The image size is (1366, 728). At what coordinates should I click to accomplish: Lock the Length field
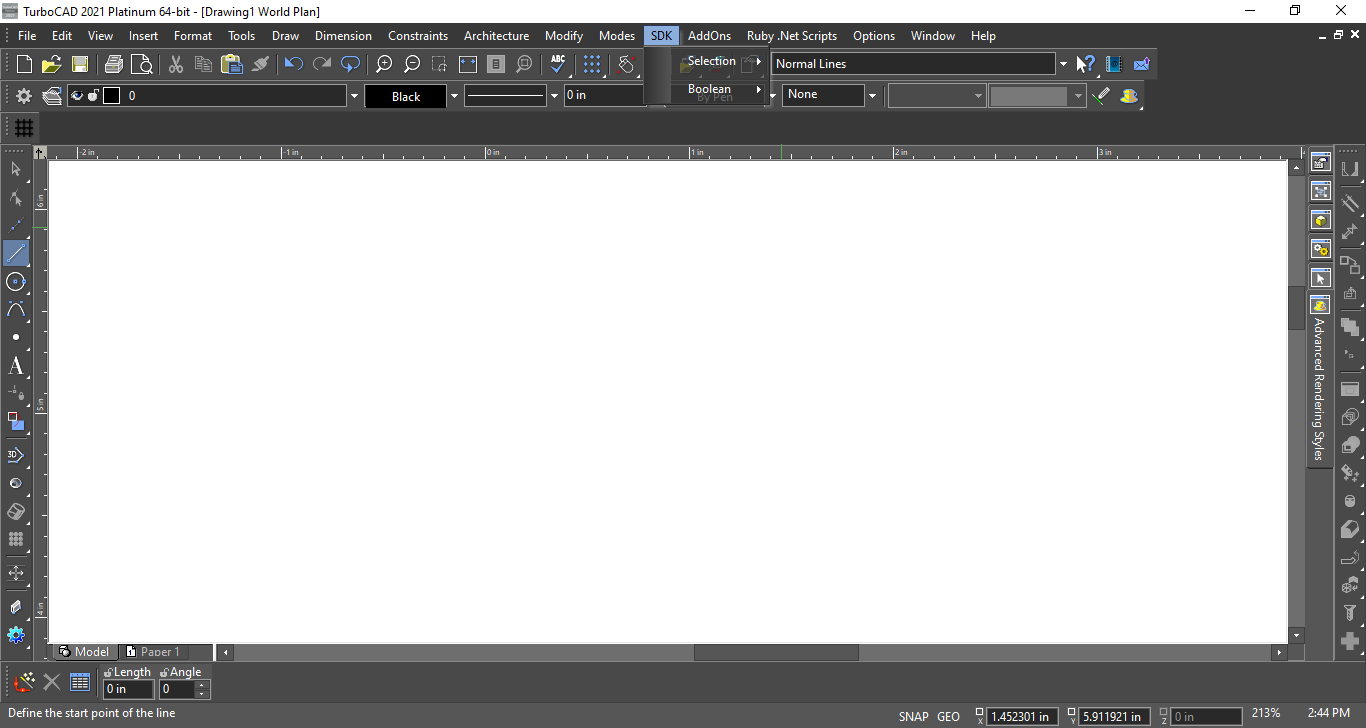click(x=108, y=673)
